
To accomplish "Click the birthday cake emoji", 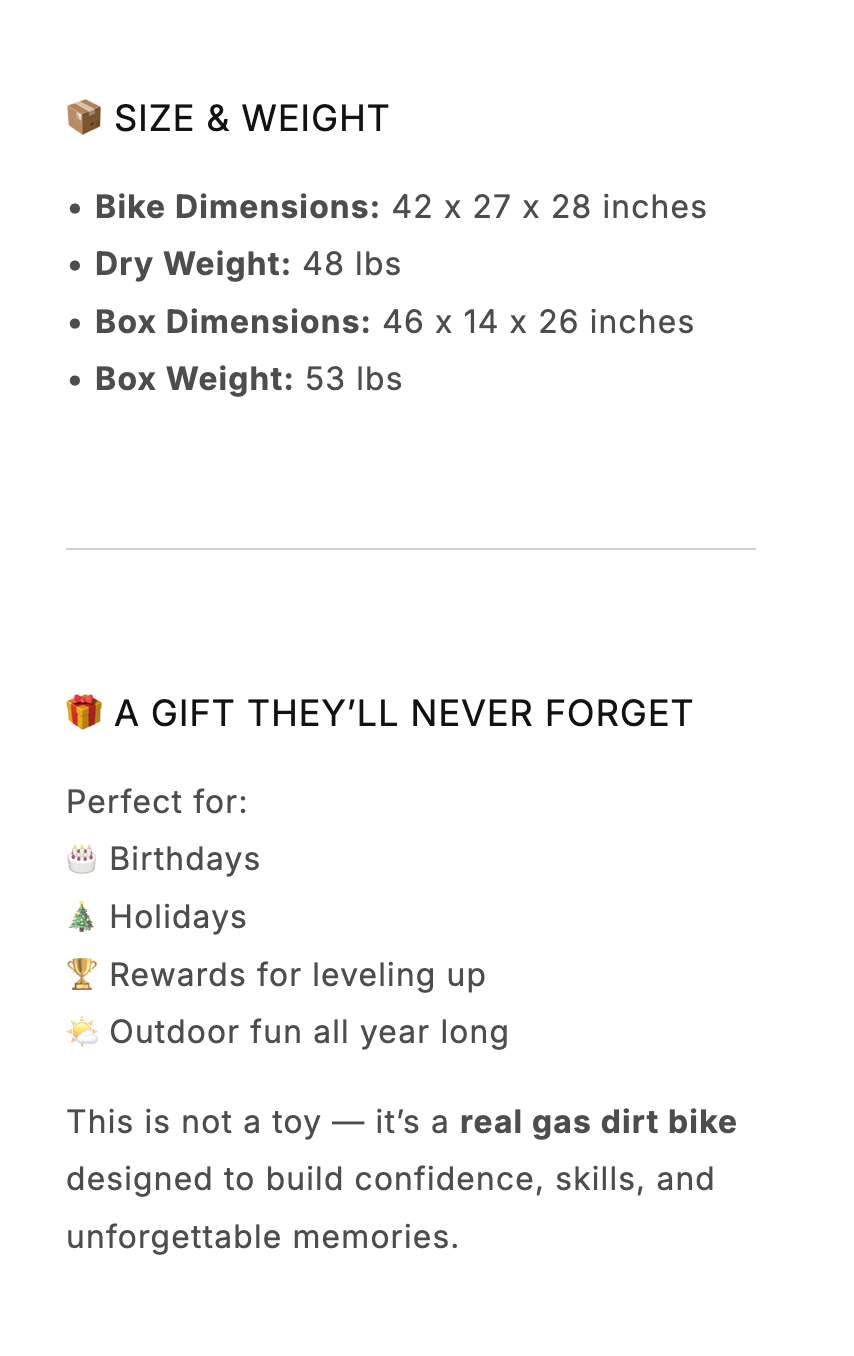I will [x=82, y=858].
